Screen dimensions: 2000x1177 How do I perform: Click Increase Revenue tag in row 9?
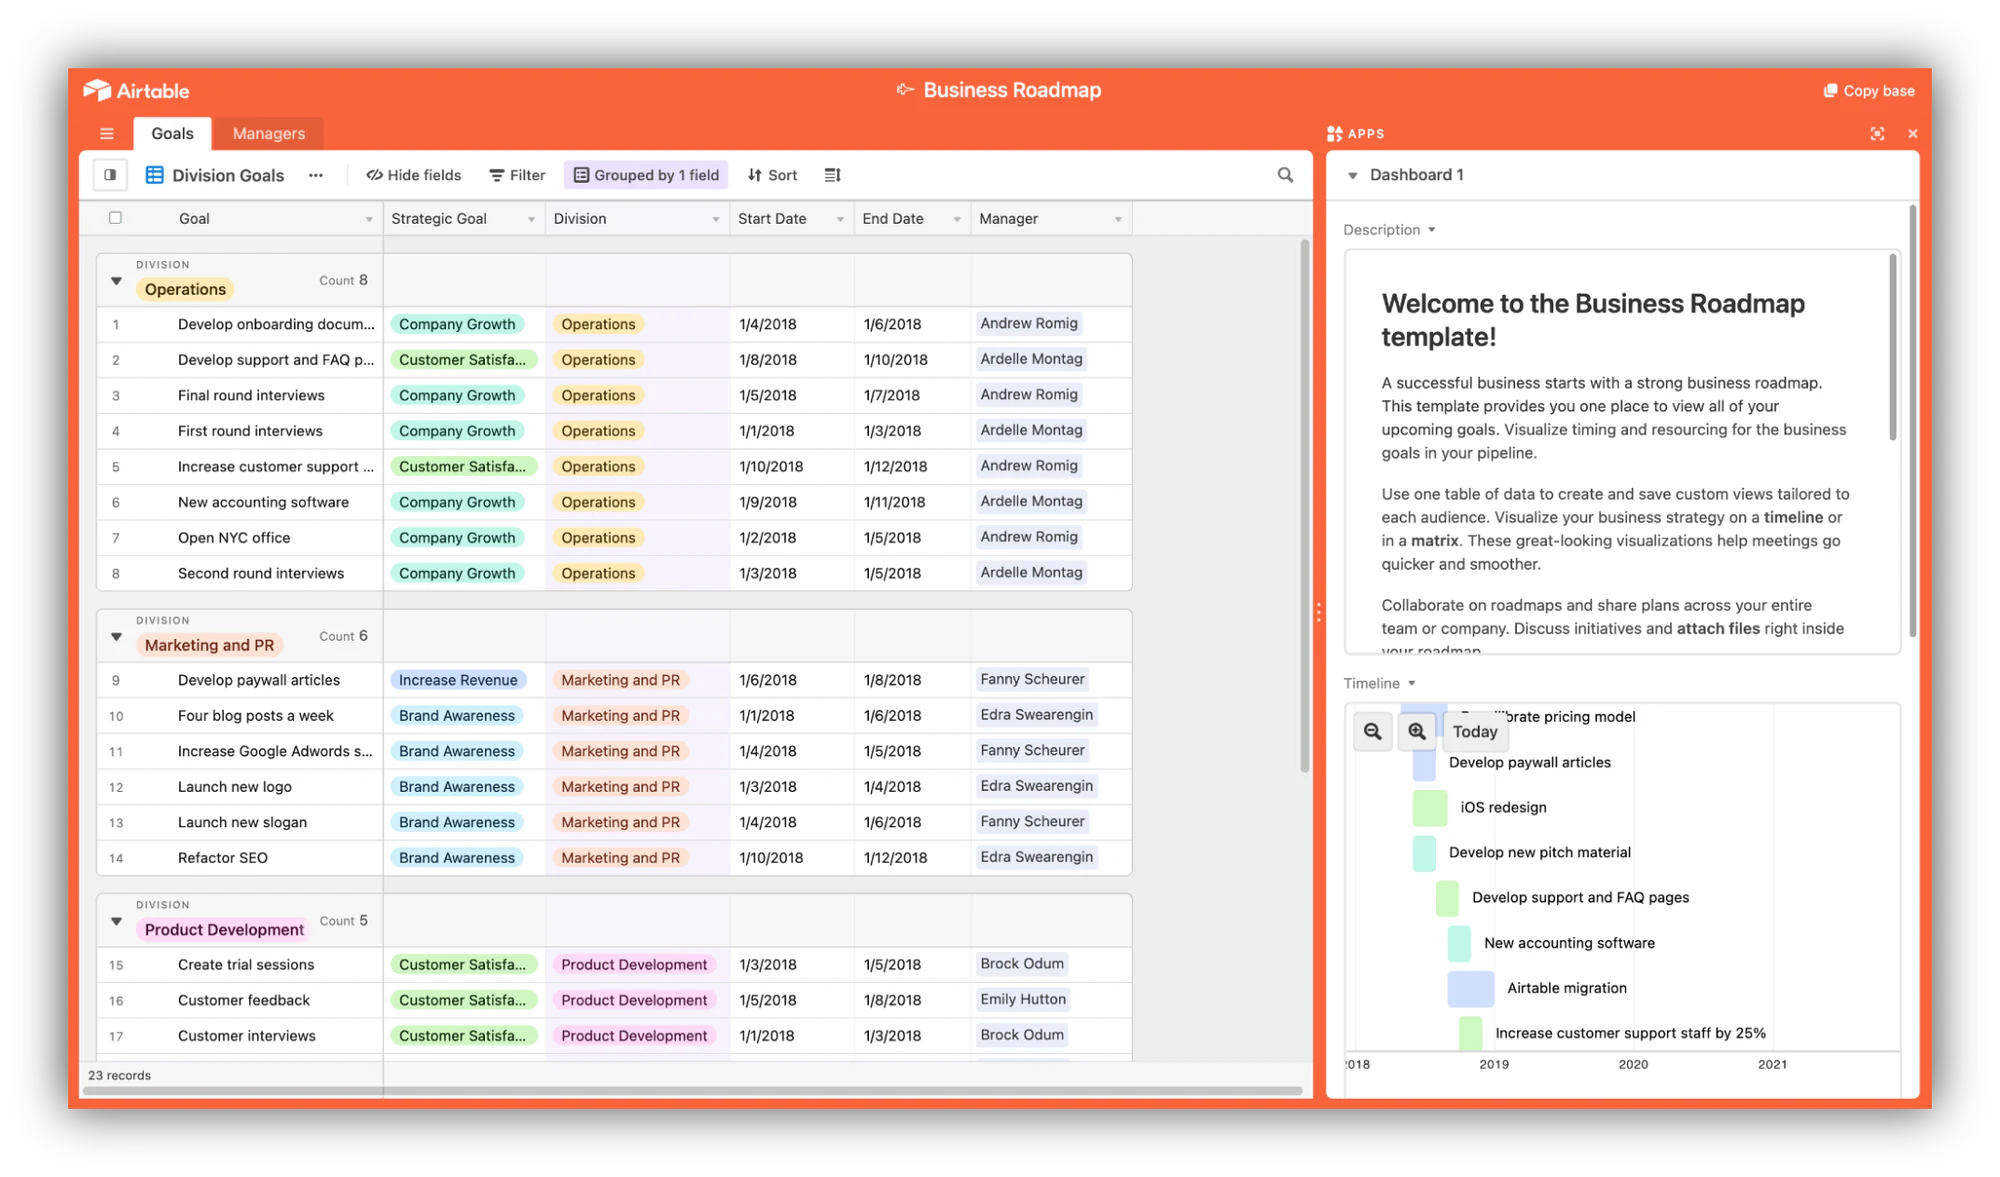[458, 680]
